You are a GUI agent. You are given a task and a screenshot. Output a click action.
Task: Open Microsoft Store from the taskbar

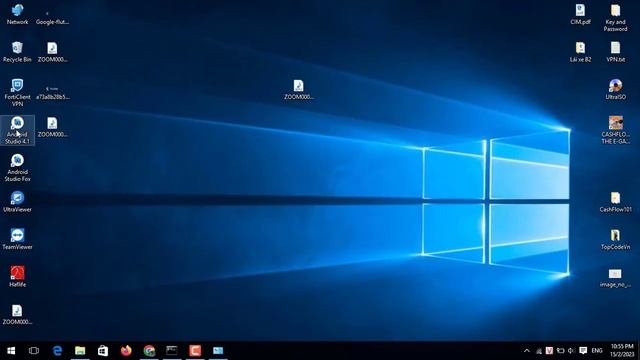[x=103, y=351]
